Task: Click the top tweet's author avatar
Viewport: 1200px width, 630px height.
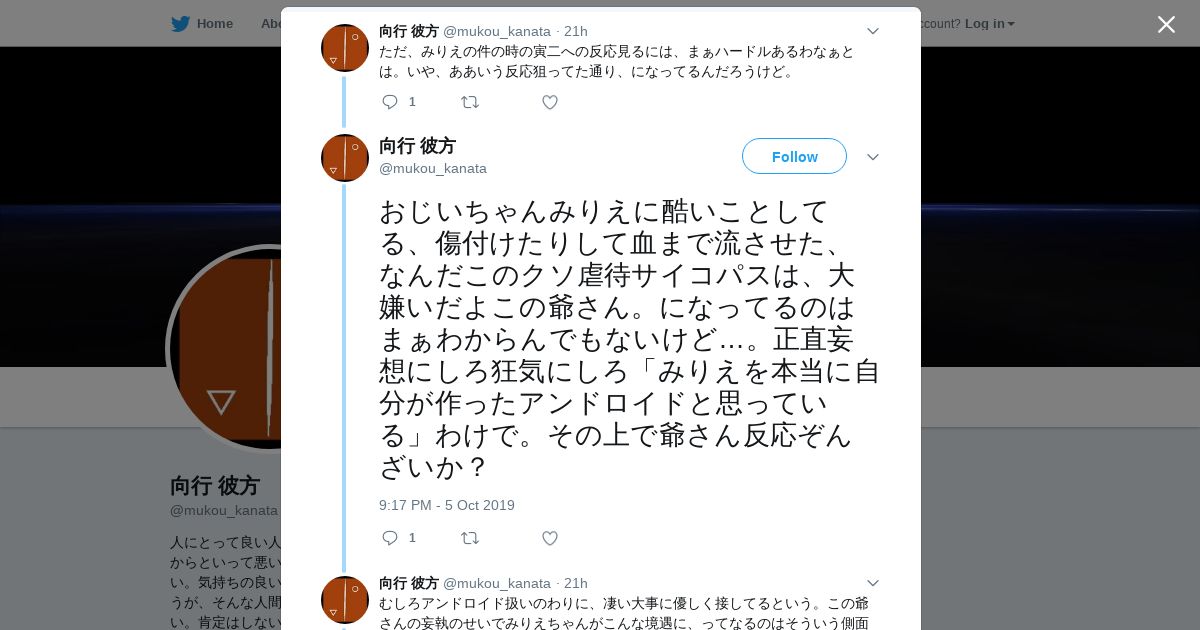Action: click(x=345, y=48)
